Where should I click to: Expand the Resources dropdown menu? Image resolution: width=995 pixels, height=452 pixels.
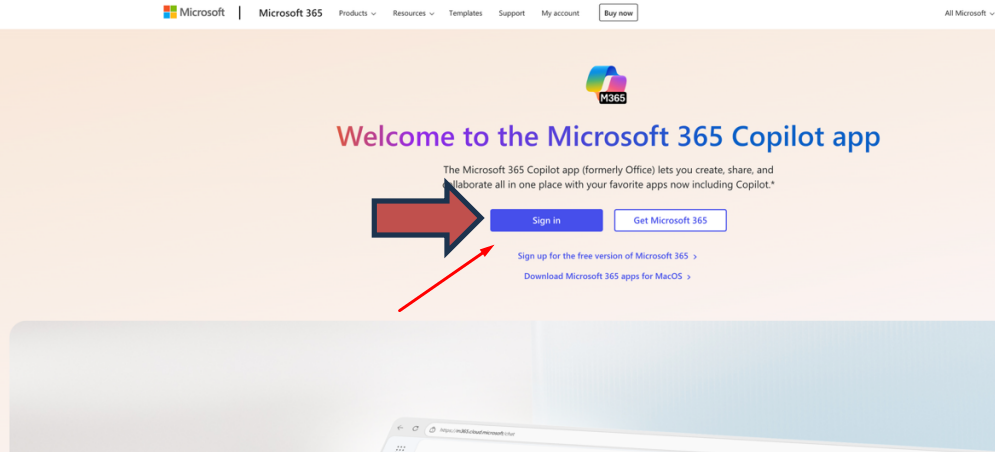tap(413, 13)
